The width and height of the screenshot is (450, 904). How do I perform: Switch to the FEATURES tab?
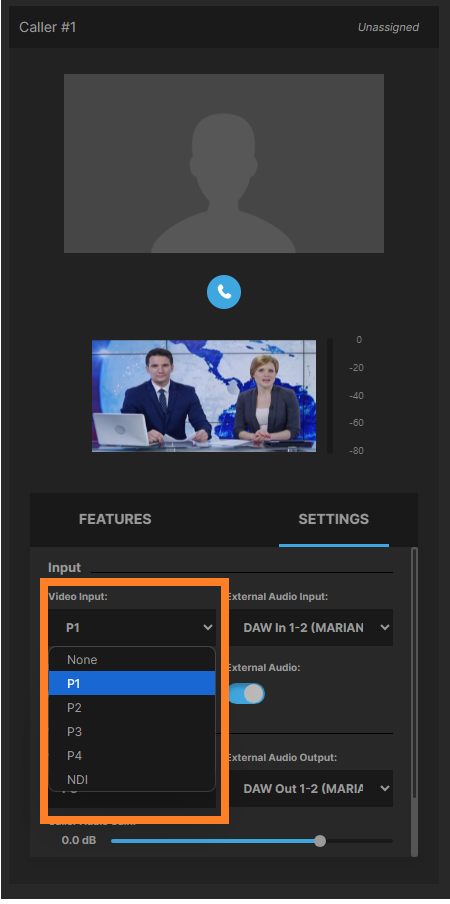point(115,519)
